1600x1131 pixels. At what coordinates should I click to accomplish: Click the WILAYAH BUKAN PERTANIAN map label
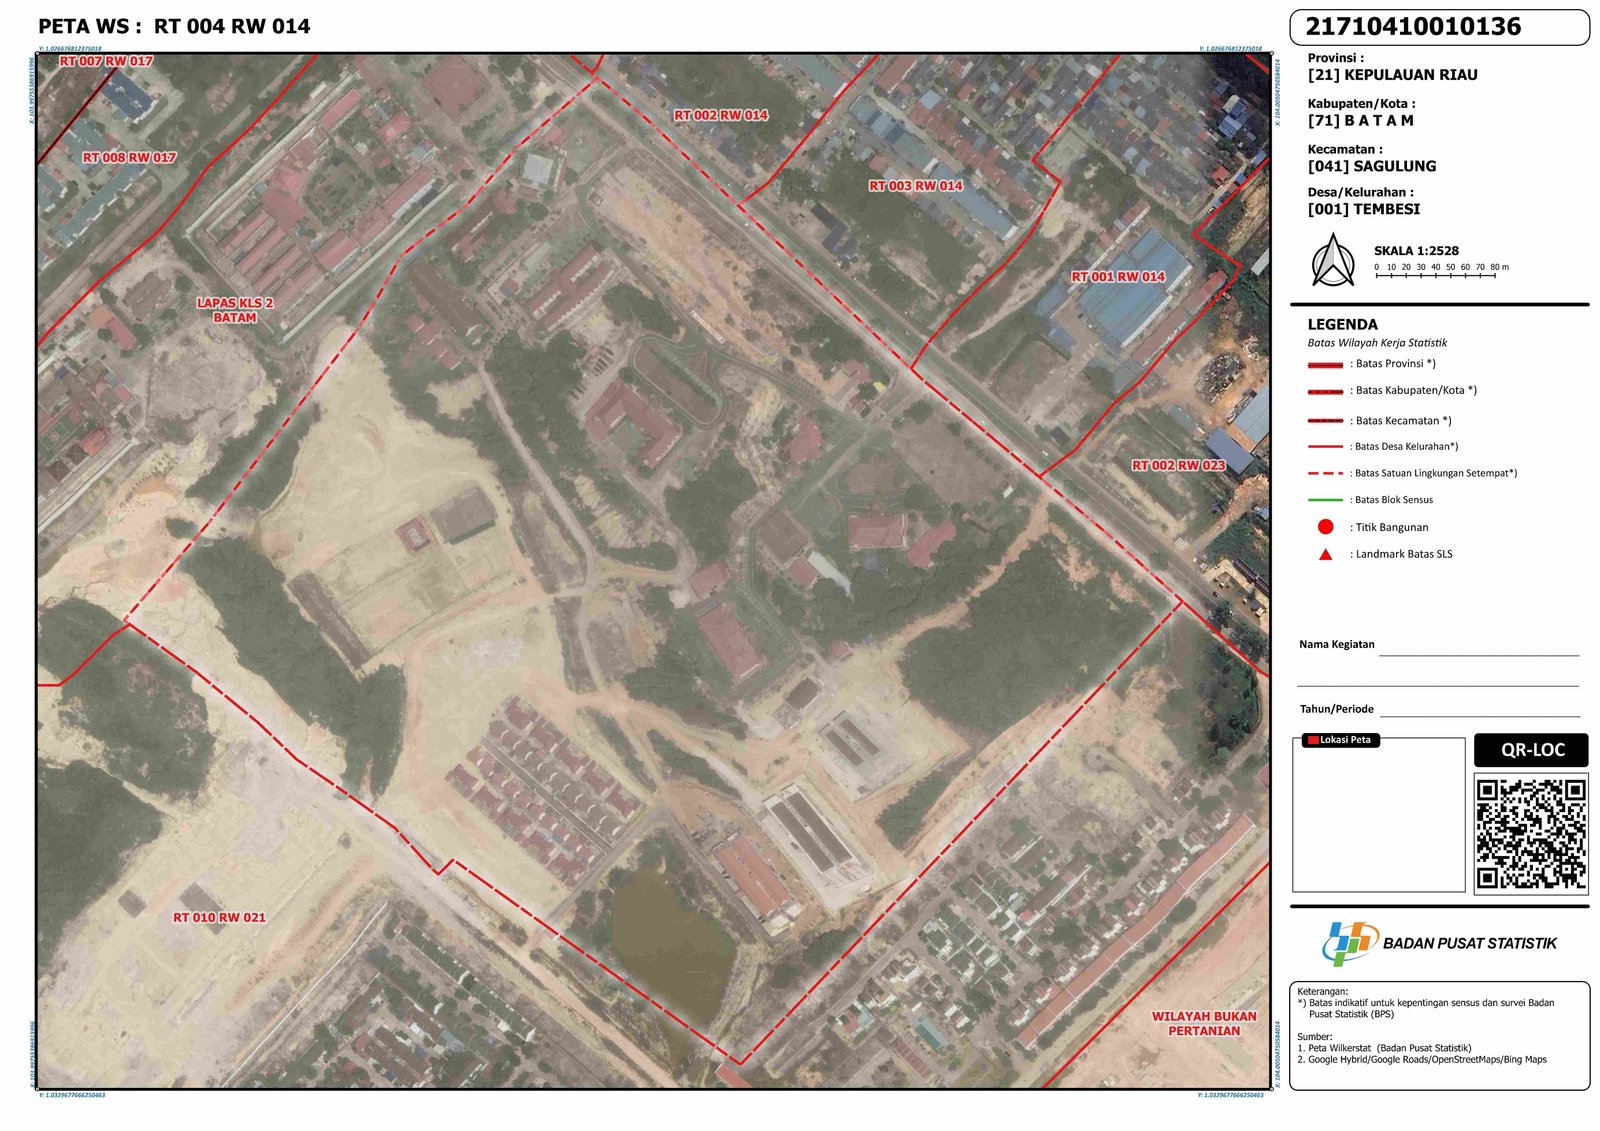(1204, 1023)
